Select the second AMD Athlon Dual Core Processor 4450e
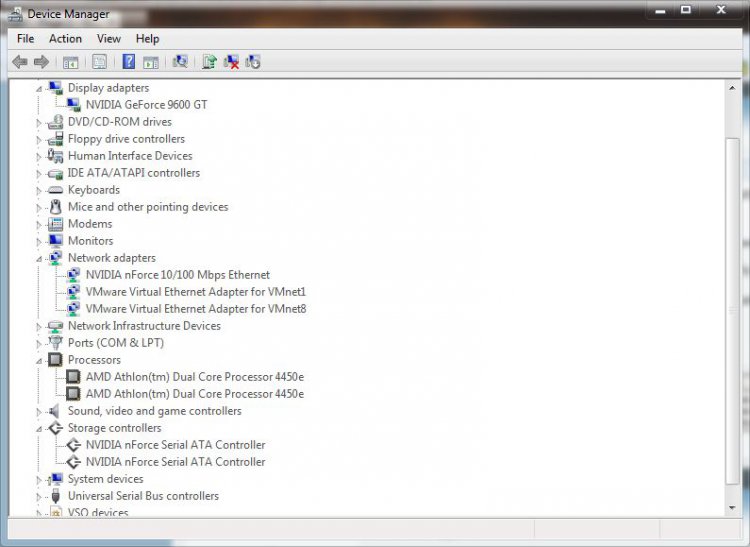This screenshot has width=750, height=547. 195,394
